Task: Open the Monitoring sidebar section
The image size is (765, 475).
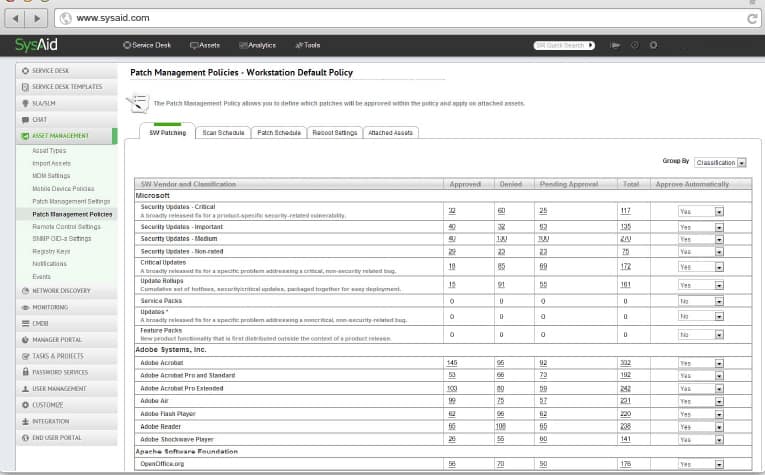Action: (67, 307)
